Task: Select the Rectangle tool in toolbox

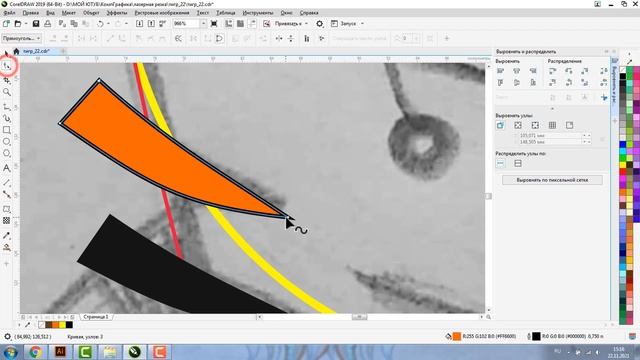Action: click(7, 130)
